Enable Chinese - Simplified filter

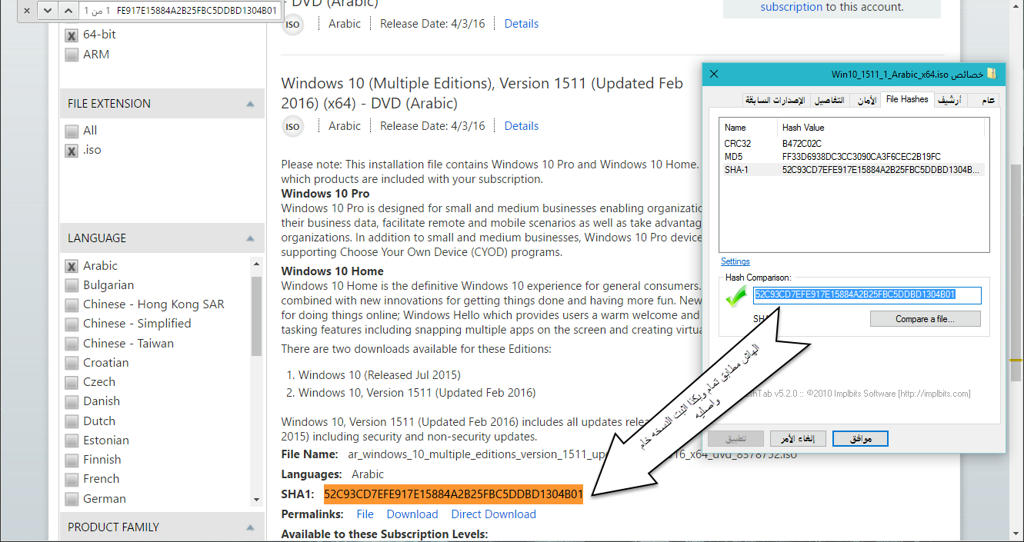(72, 324)
